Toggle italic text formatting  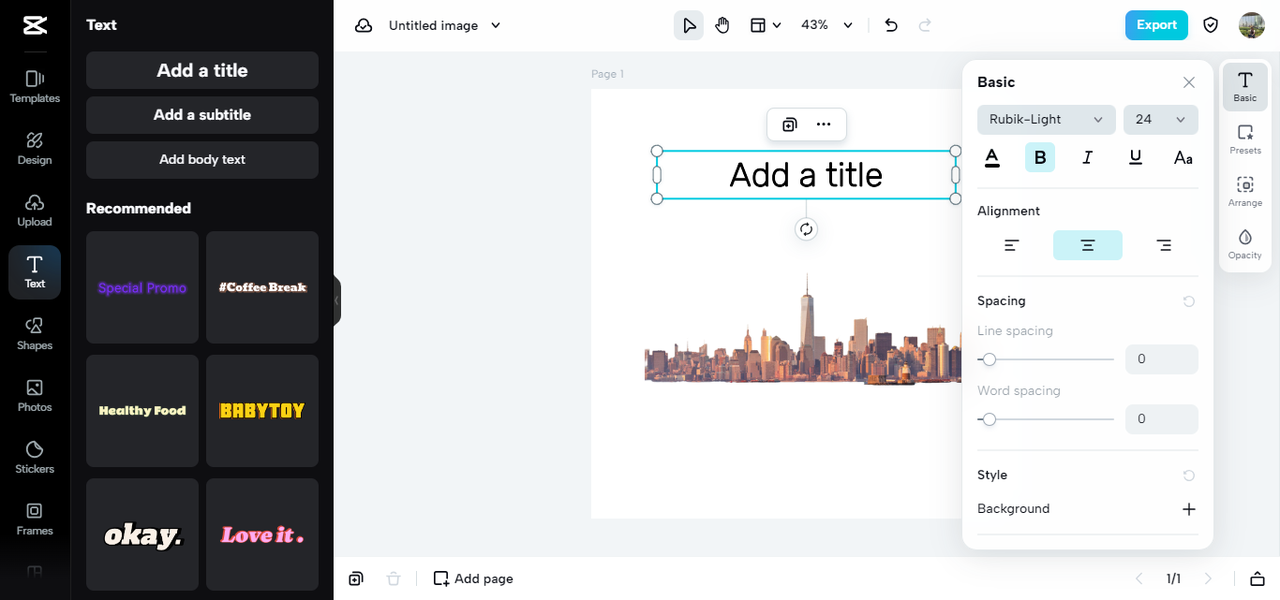[1088, 157]
